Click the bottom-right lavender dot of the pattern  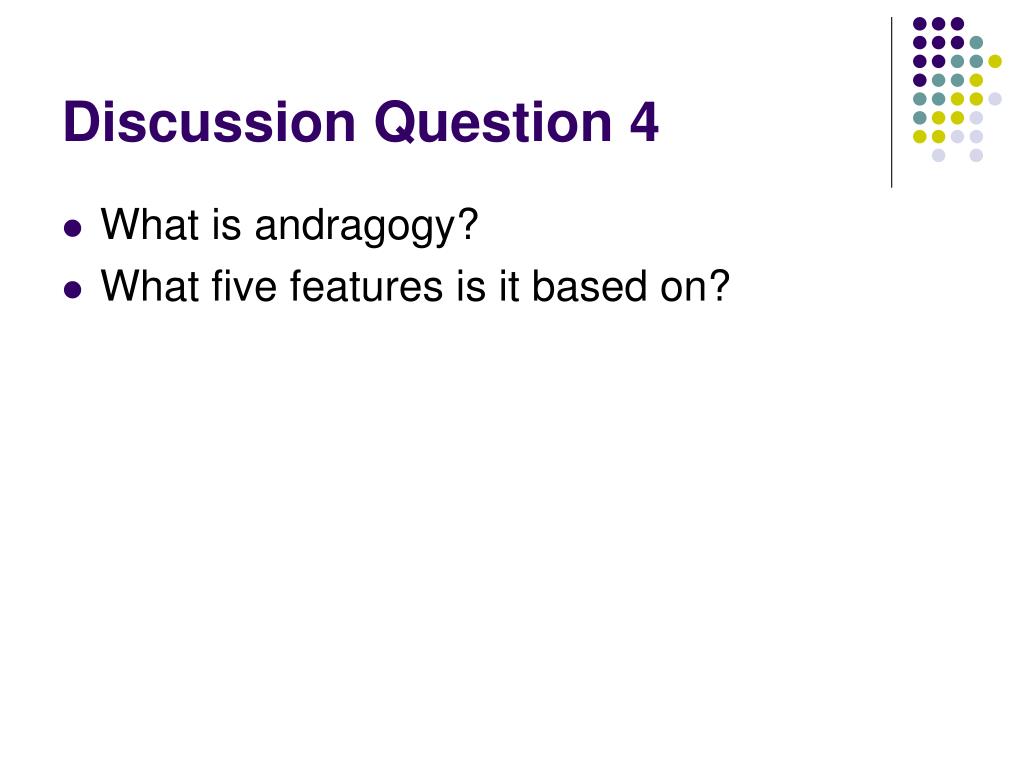[x=976, y=155]
